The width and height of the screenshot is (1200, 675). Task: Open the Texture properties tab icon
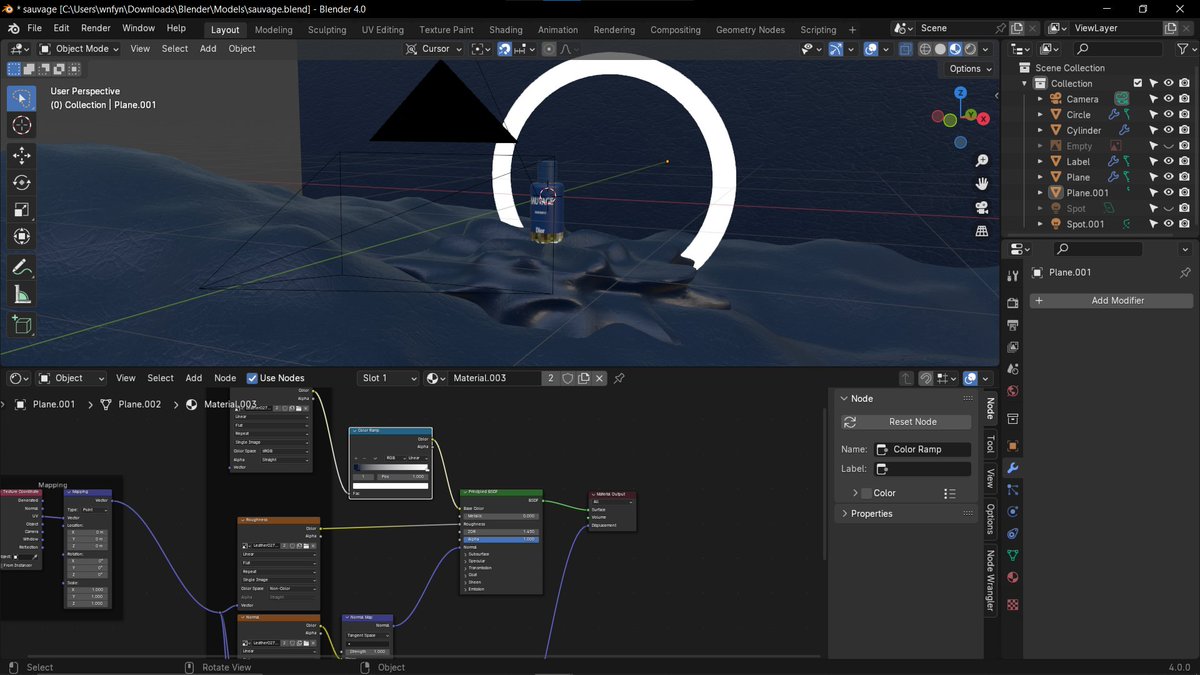tap(1013, 604)
